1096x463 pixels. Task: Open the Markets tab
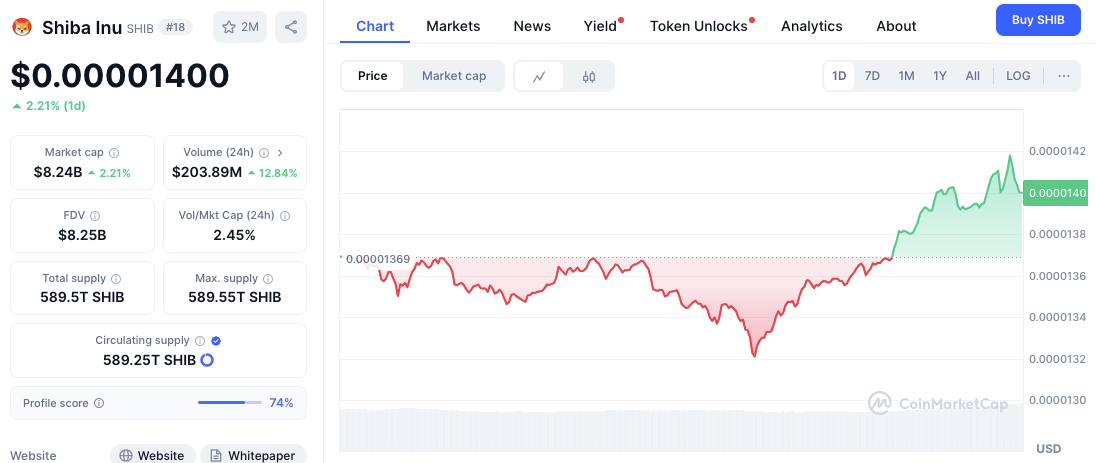pos(453,26)
